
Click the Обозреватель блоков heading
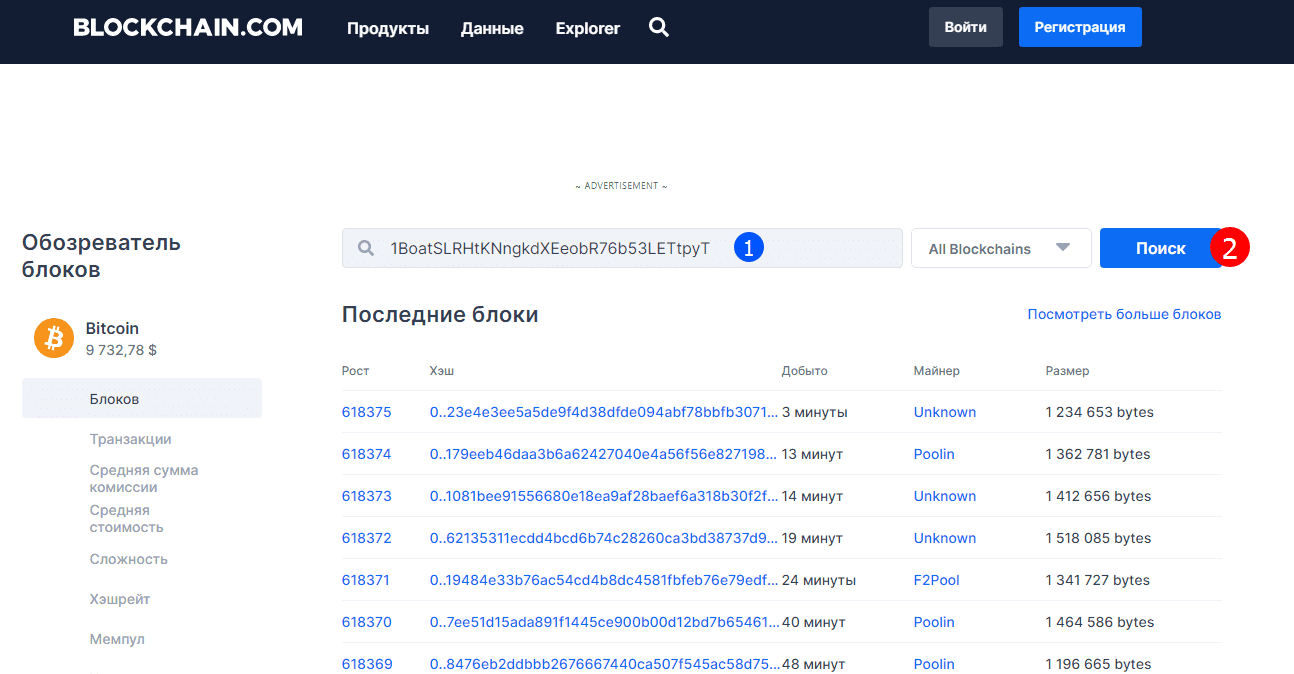tap(101, 255)
